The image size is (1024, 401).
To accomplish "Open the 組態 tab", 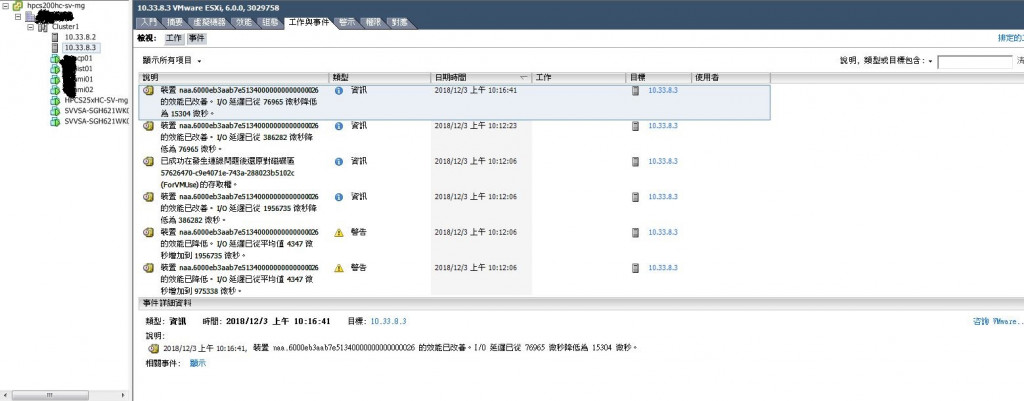I will (270, 23).
